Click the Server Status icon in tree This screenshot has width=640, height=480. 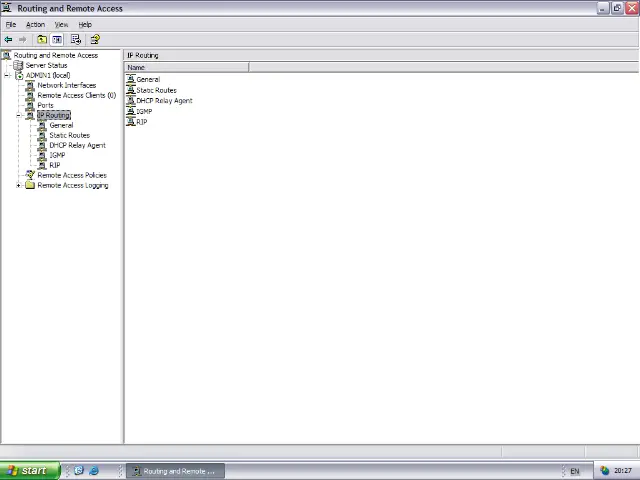[x=18, y=65]
